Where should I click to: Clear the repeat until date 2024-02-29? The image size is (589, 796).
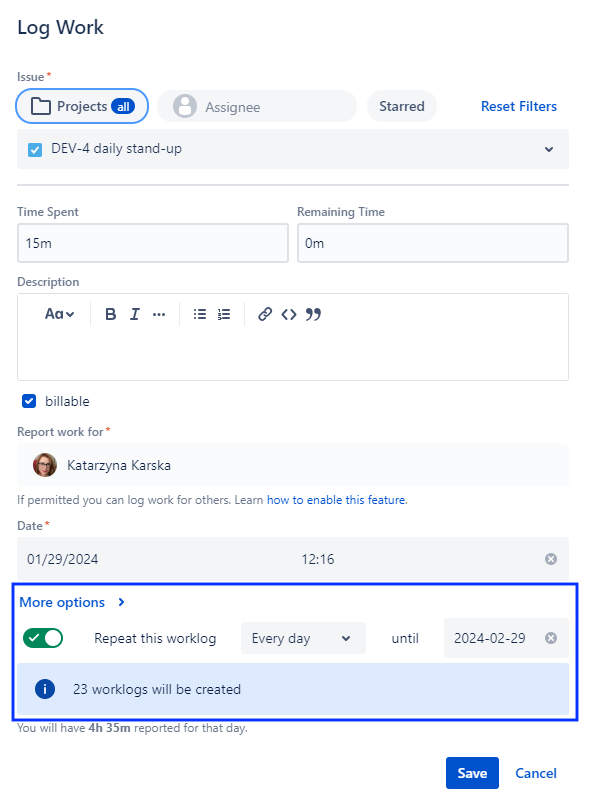pyautogui.click(x=551, y=638)
